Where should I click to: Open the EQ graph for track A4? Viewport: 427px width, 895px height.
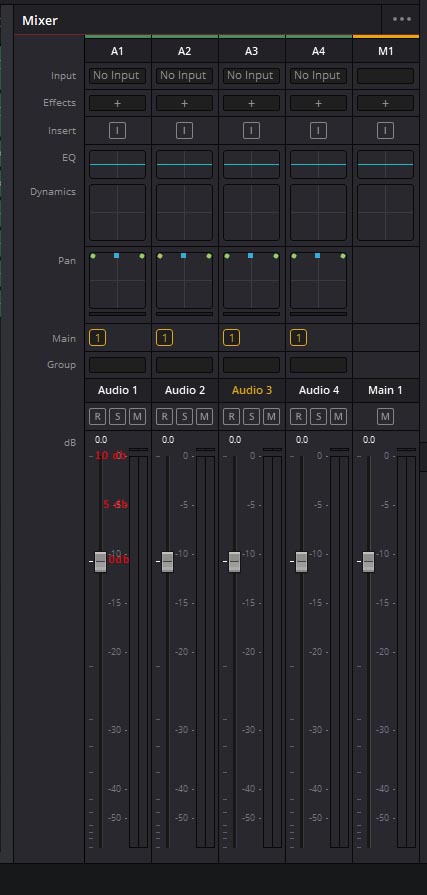coord(318,164)
